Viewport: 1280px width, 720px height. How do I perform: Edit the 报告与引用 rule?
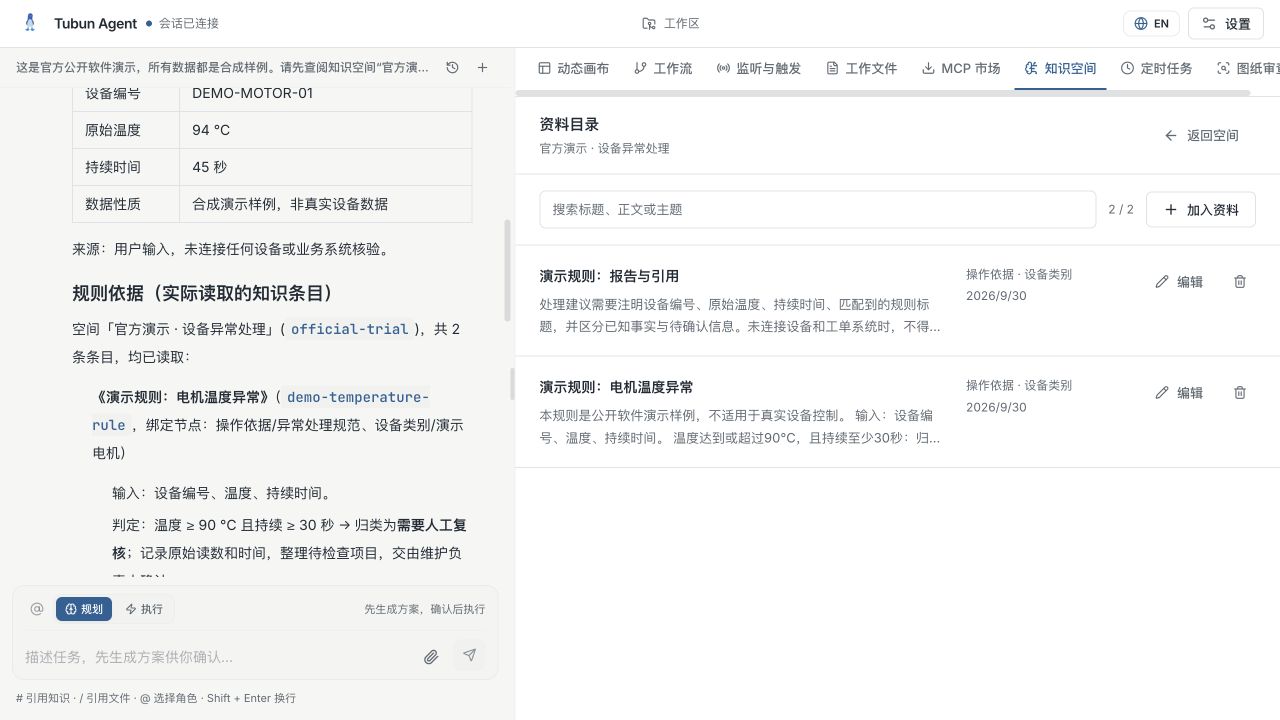(1179, 282)
